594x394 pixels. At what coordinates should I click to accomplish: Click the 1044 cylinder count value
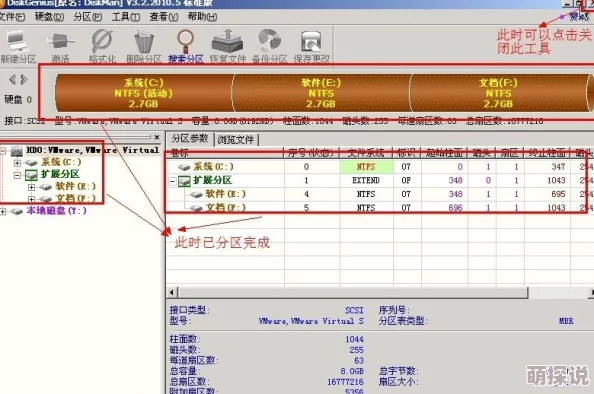tap(354, 339)
